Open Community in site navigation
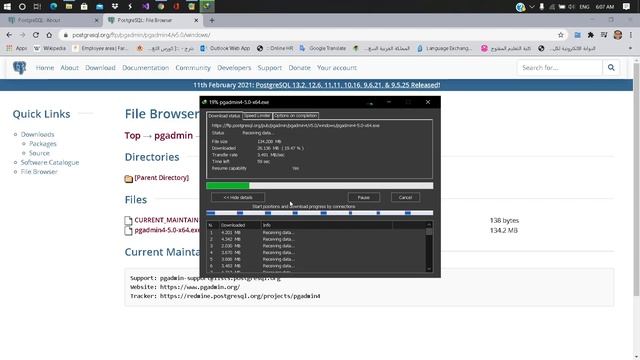640x360 pixels. 193,68
